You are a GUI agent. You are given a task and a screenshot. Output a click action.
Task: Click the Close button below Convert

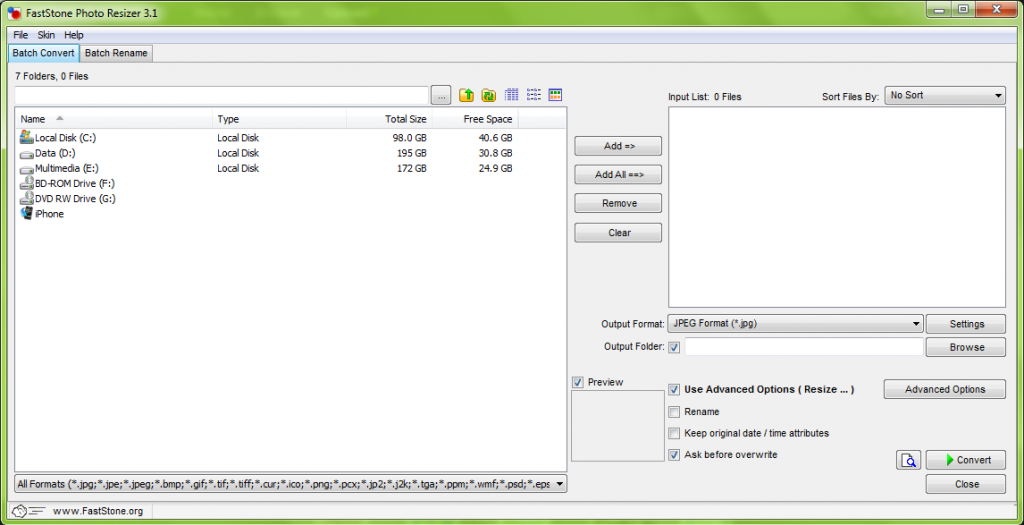pyautogui.click(x=966, y=484)
